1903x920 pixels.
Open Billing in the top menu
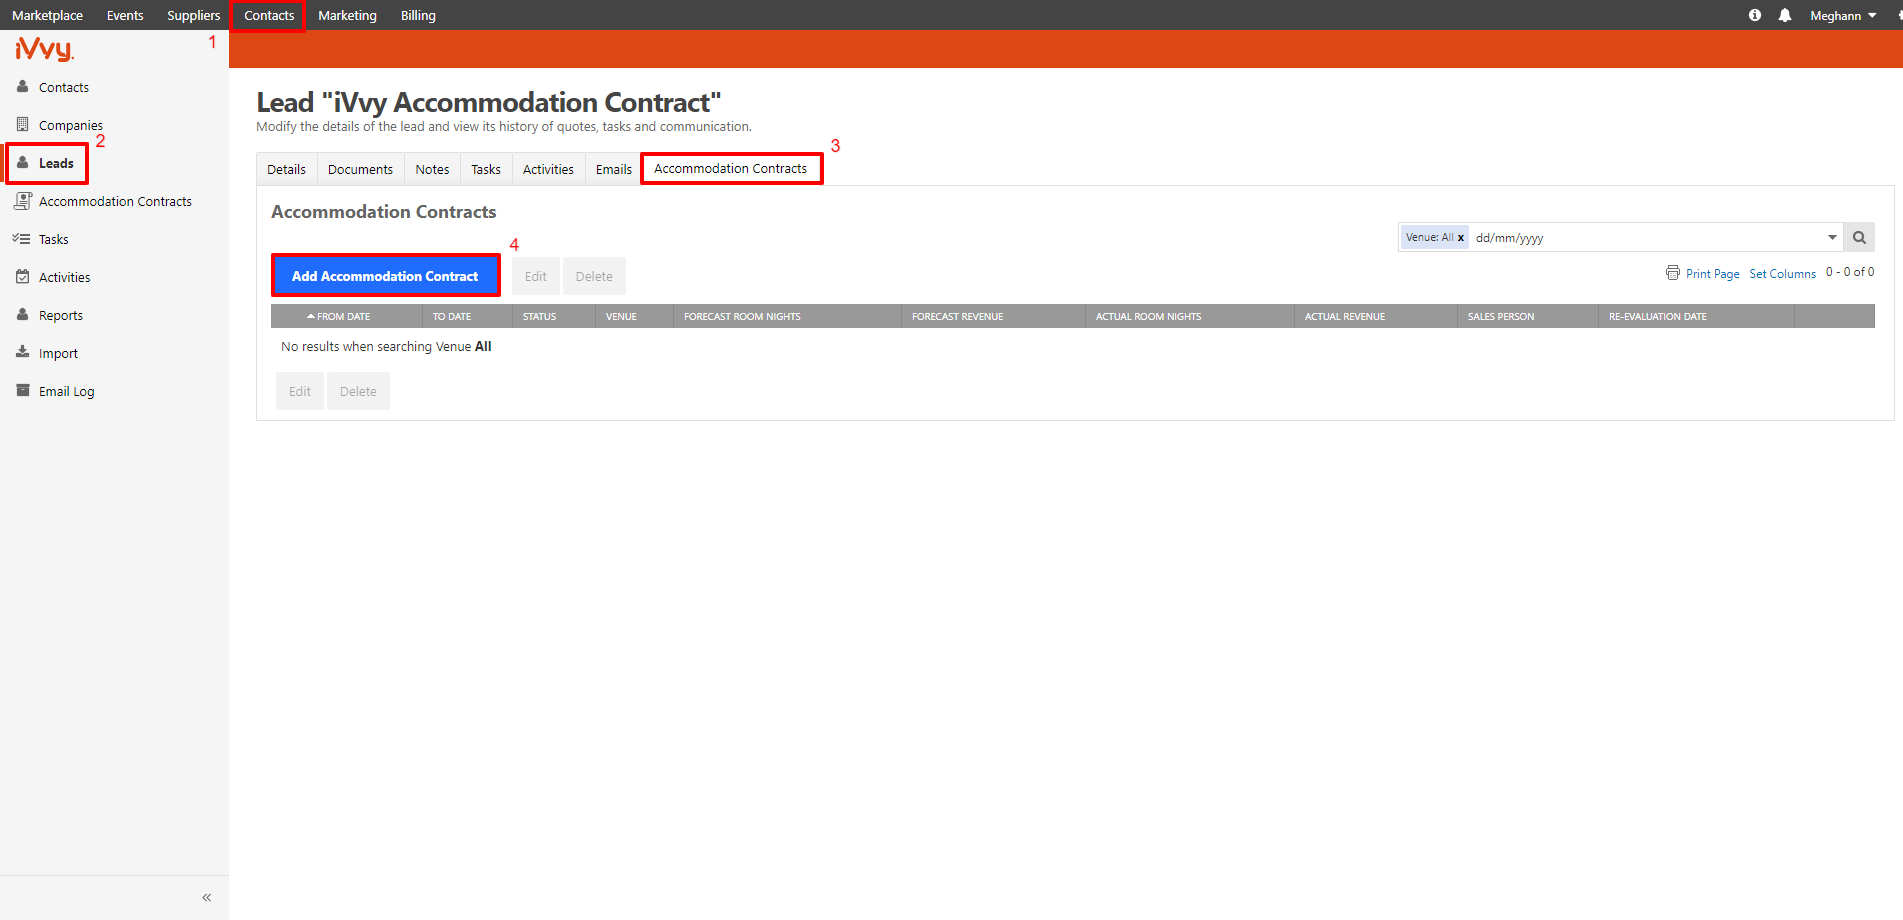coord(418,16)
